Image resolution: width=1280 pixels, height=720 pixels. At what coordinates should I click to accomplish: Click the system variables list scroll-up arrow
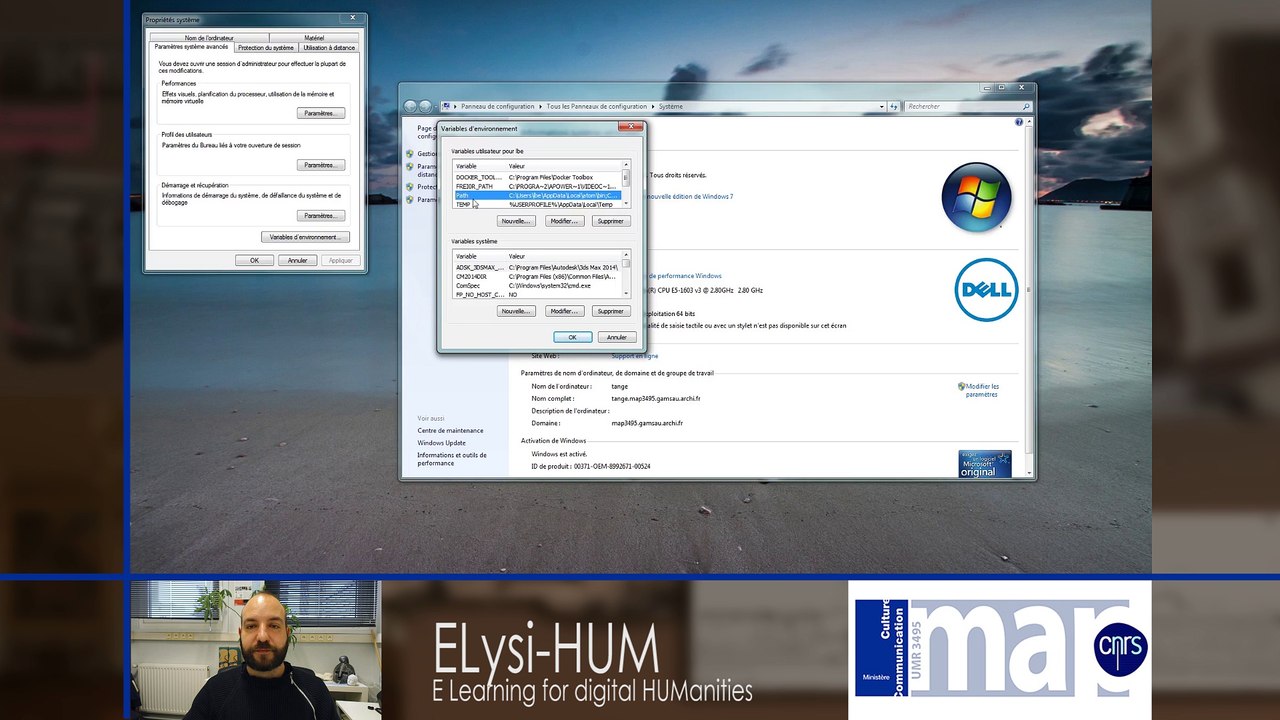[626, 255]
